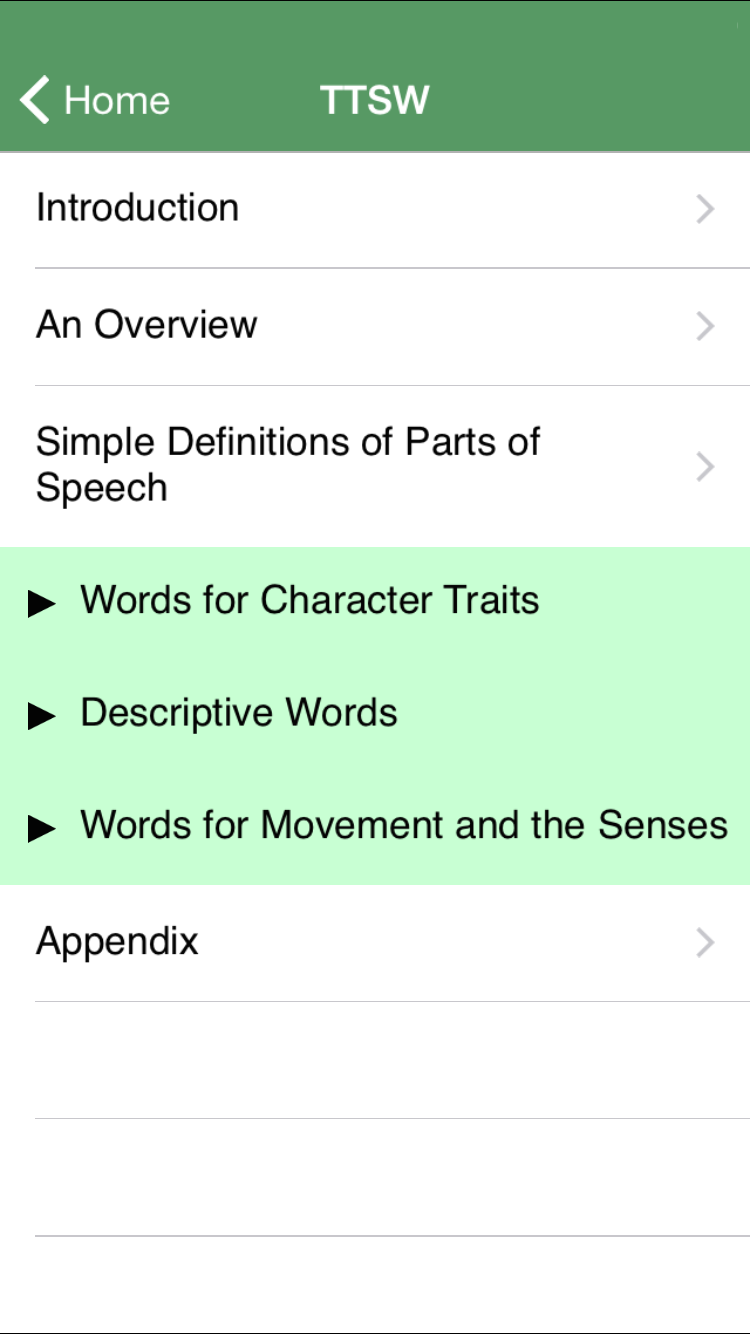
Task: Select Simple Definitions of Parts of Speech
Action: [x=288, y=465]
